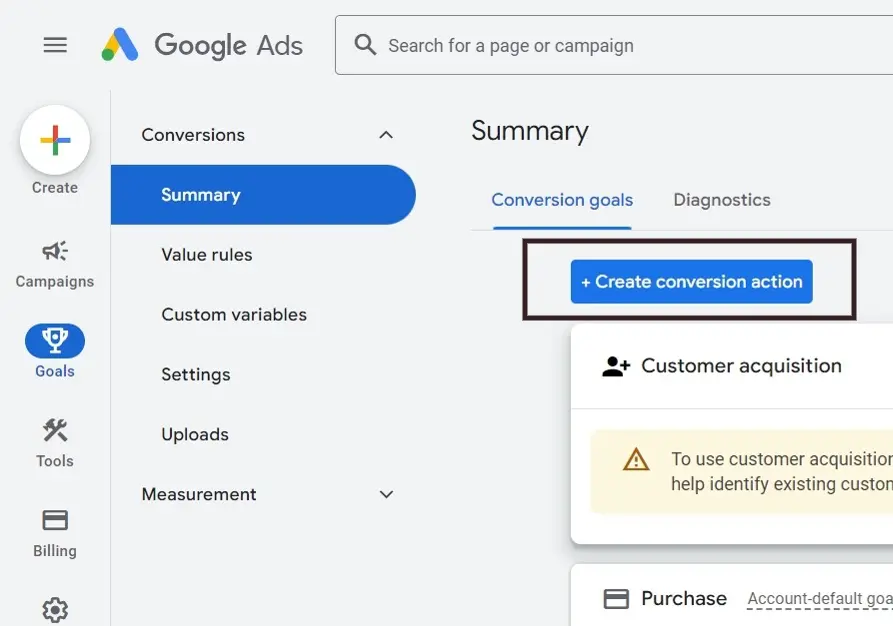Click the Create plus button
Viewport: 893px width, 626px height.
[55, 140]
